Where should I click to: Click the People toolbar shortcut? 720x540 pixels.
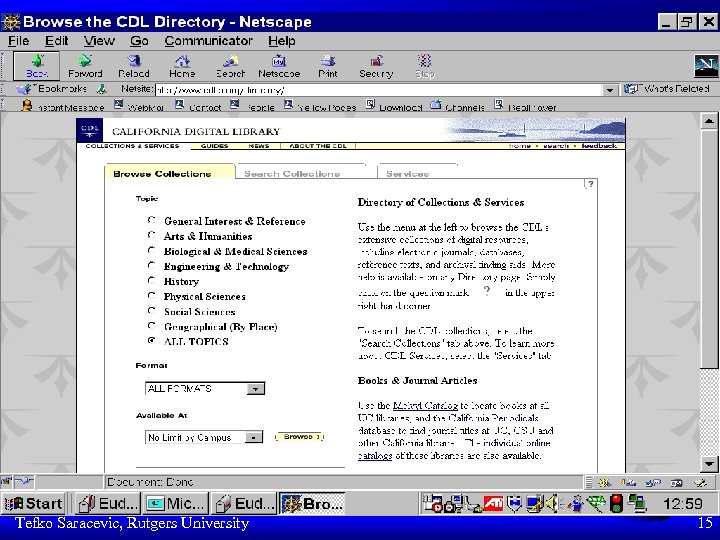click(x=252, y=107)
